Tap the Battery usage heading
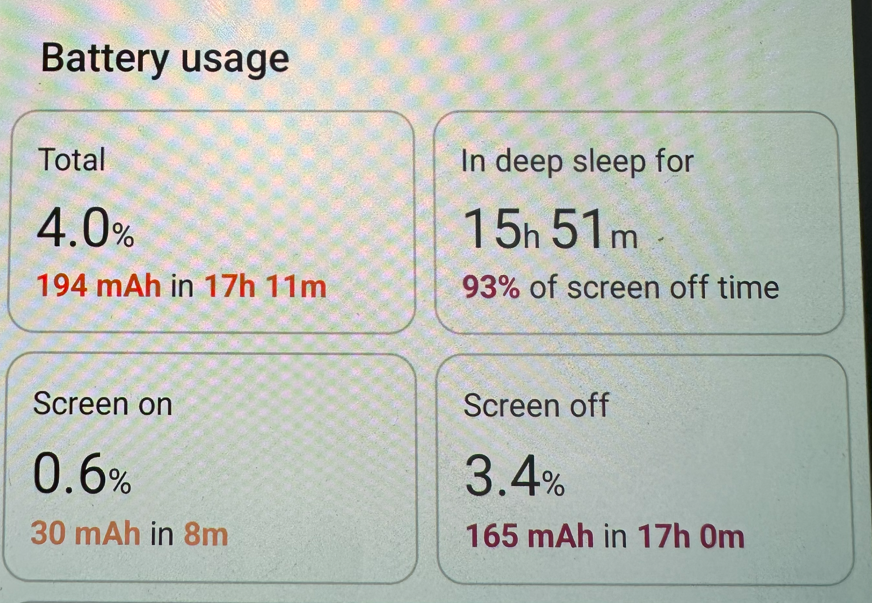This screenshot has height=603, width=872. 165,58
